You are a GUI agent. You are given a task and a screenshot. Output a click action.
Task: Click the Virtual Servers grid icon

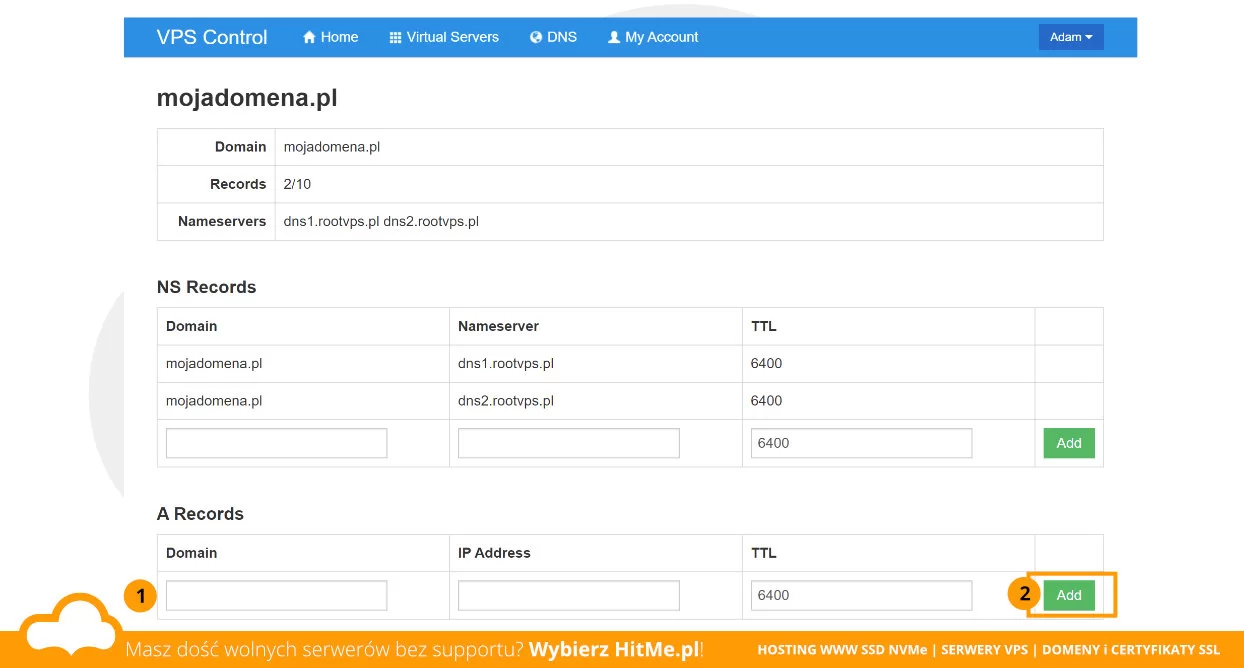tap(395, 37)
